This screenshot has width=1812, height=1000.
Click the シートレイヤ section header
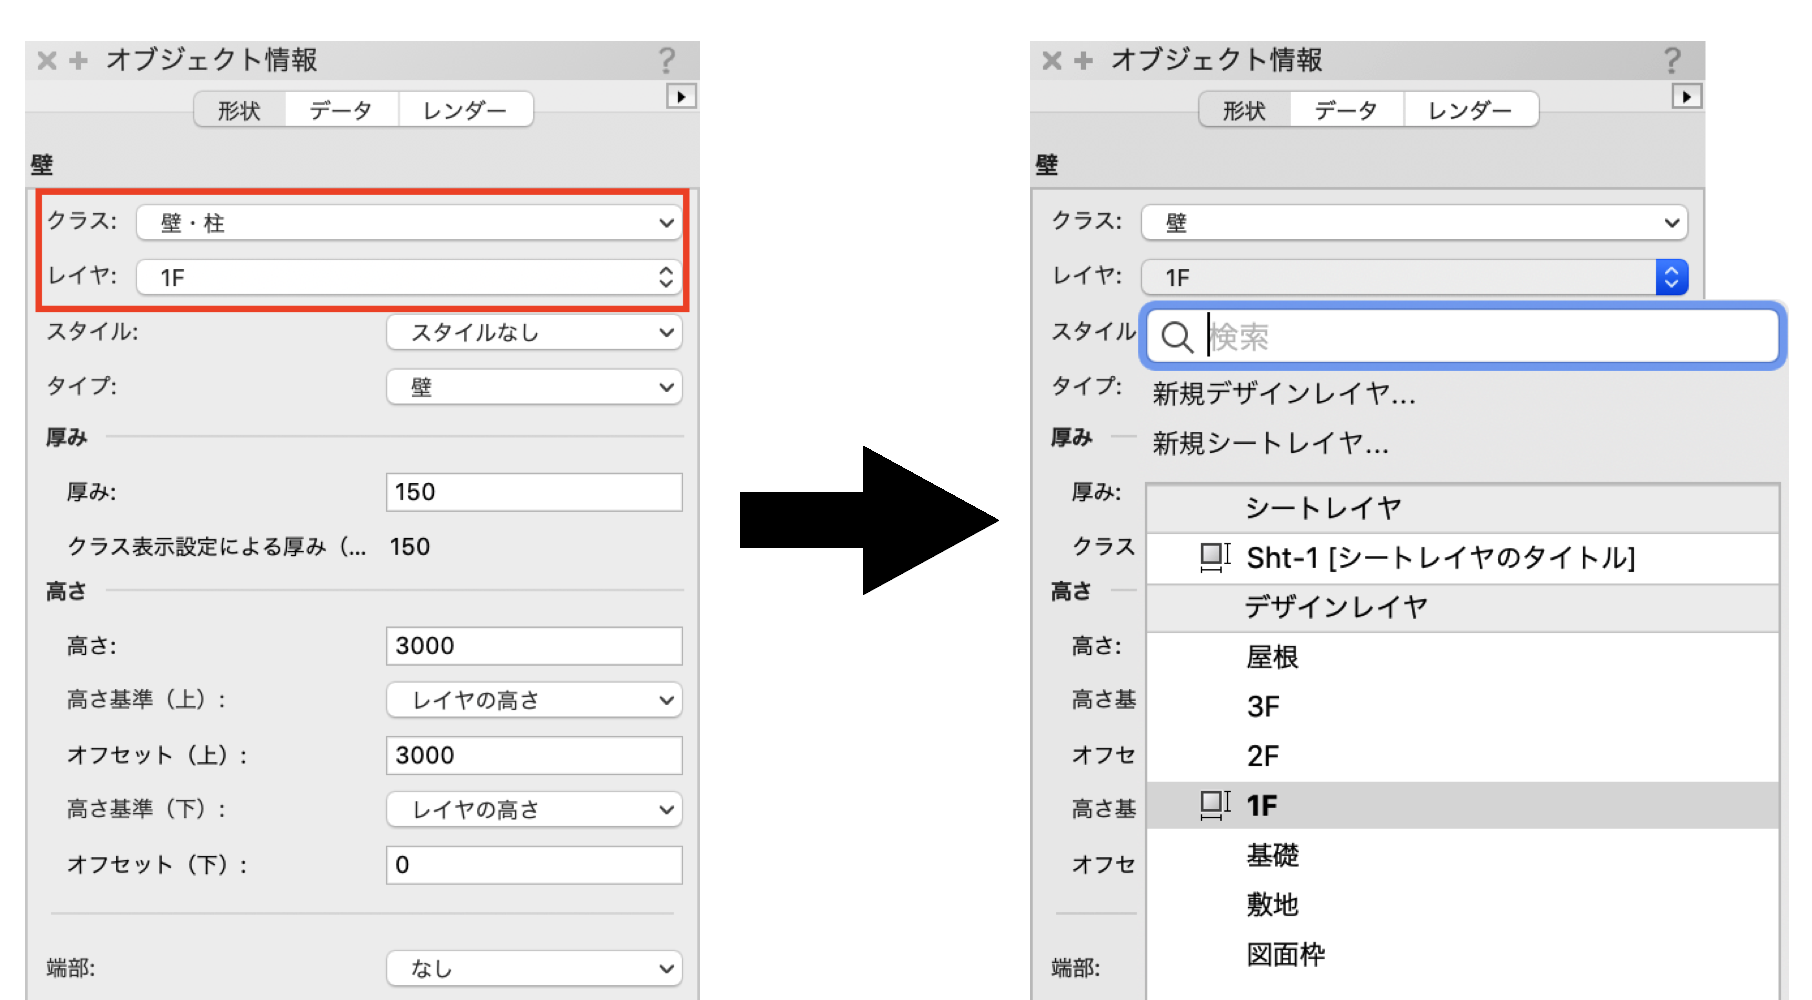[1462, 509]
